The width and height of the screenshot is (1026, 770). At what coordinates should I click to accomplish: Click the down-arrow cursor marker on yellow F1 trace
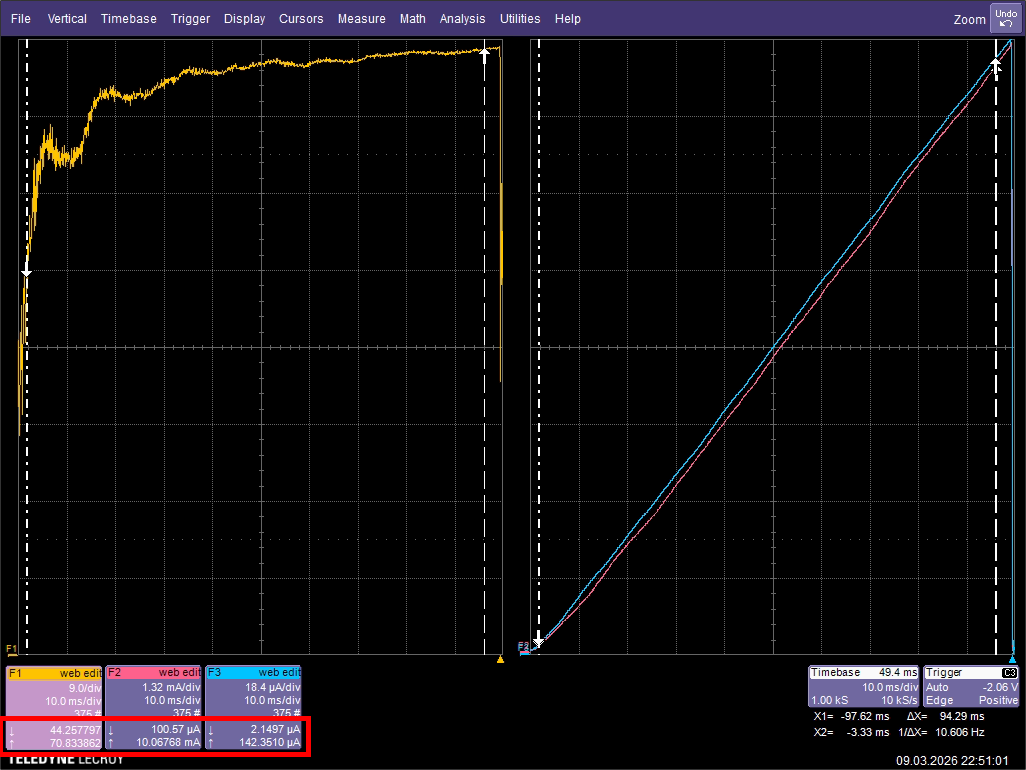(26, 271)
